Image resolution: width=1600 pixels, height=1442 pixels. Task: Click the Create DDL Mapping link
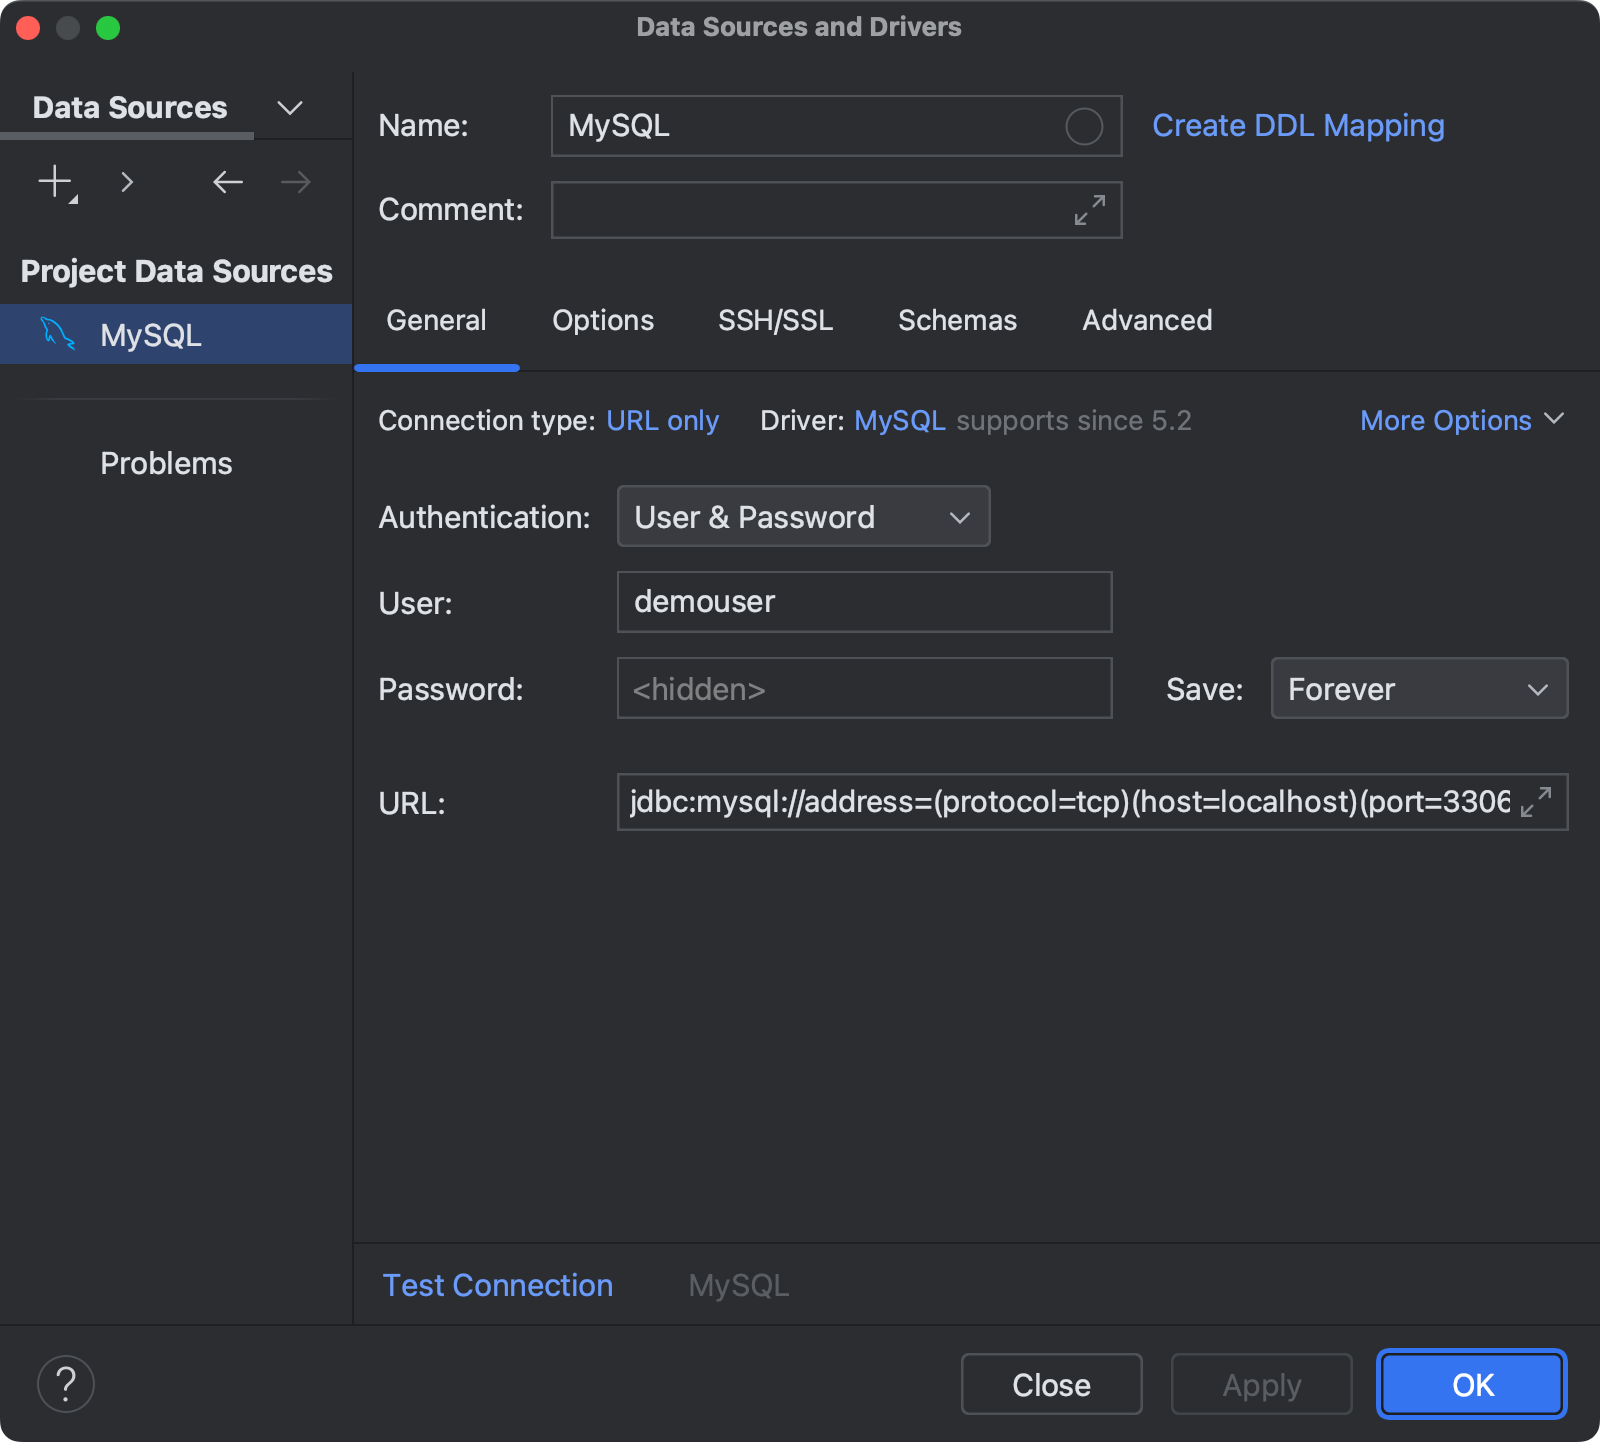pos(1298,125)
